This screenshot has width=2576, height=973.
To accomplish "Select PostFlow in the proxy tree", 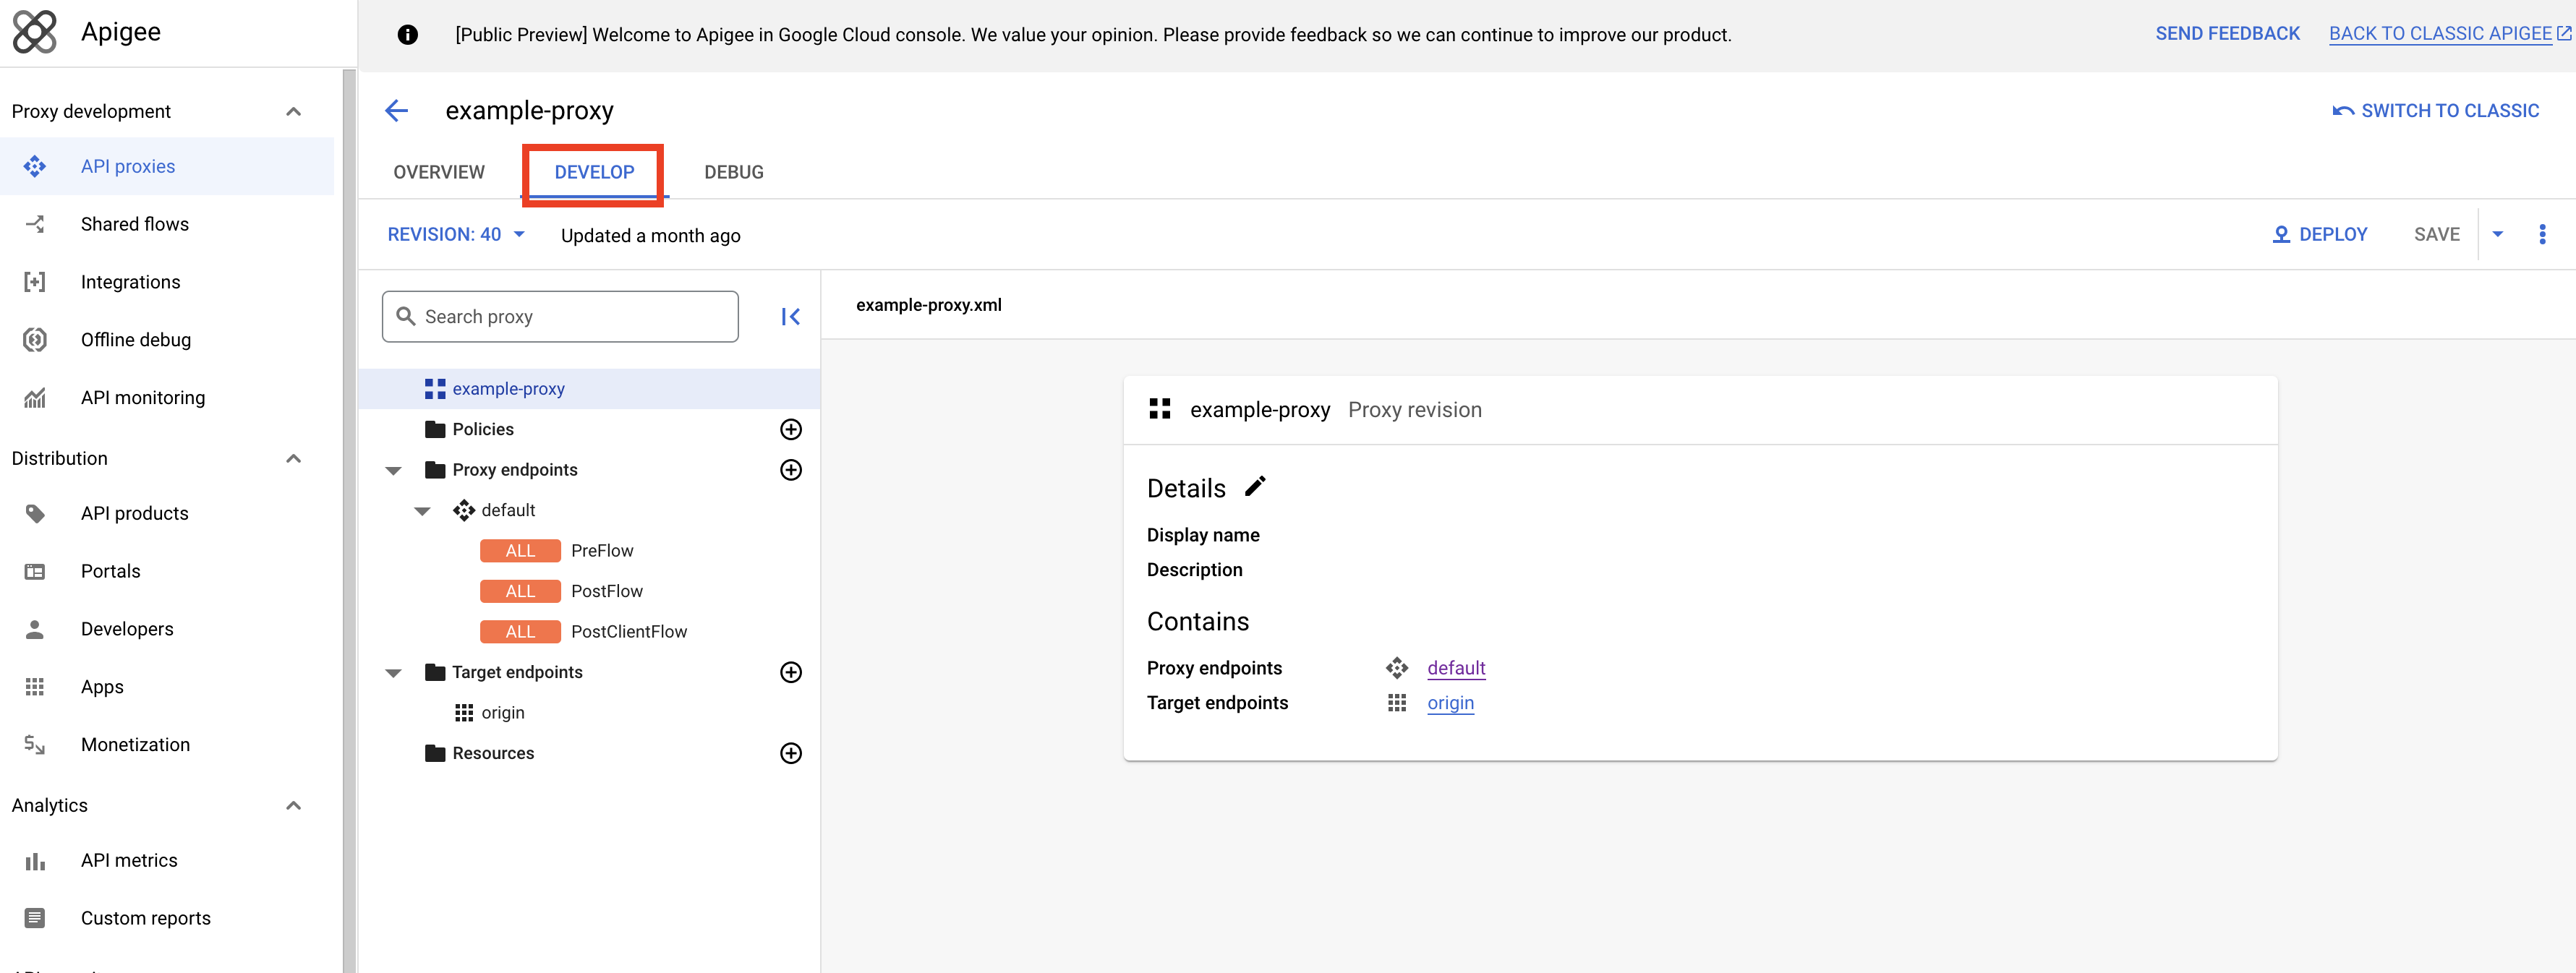I will [606, 591].
